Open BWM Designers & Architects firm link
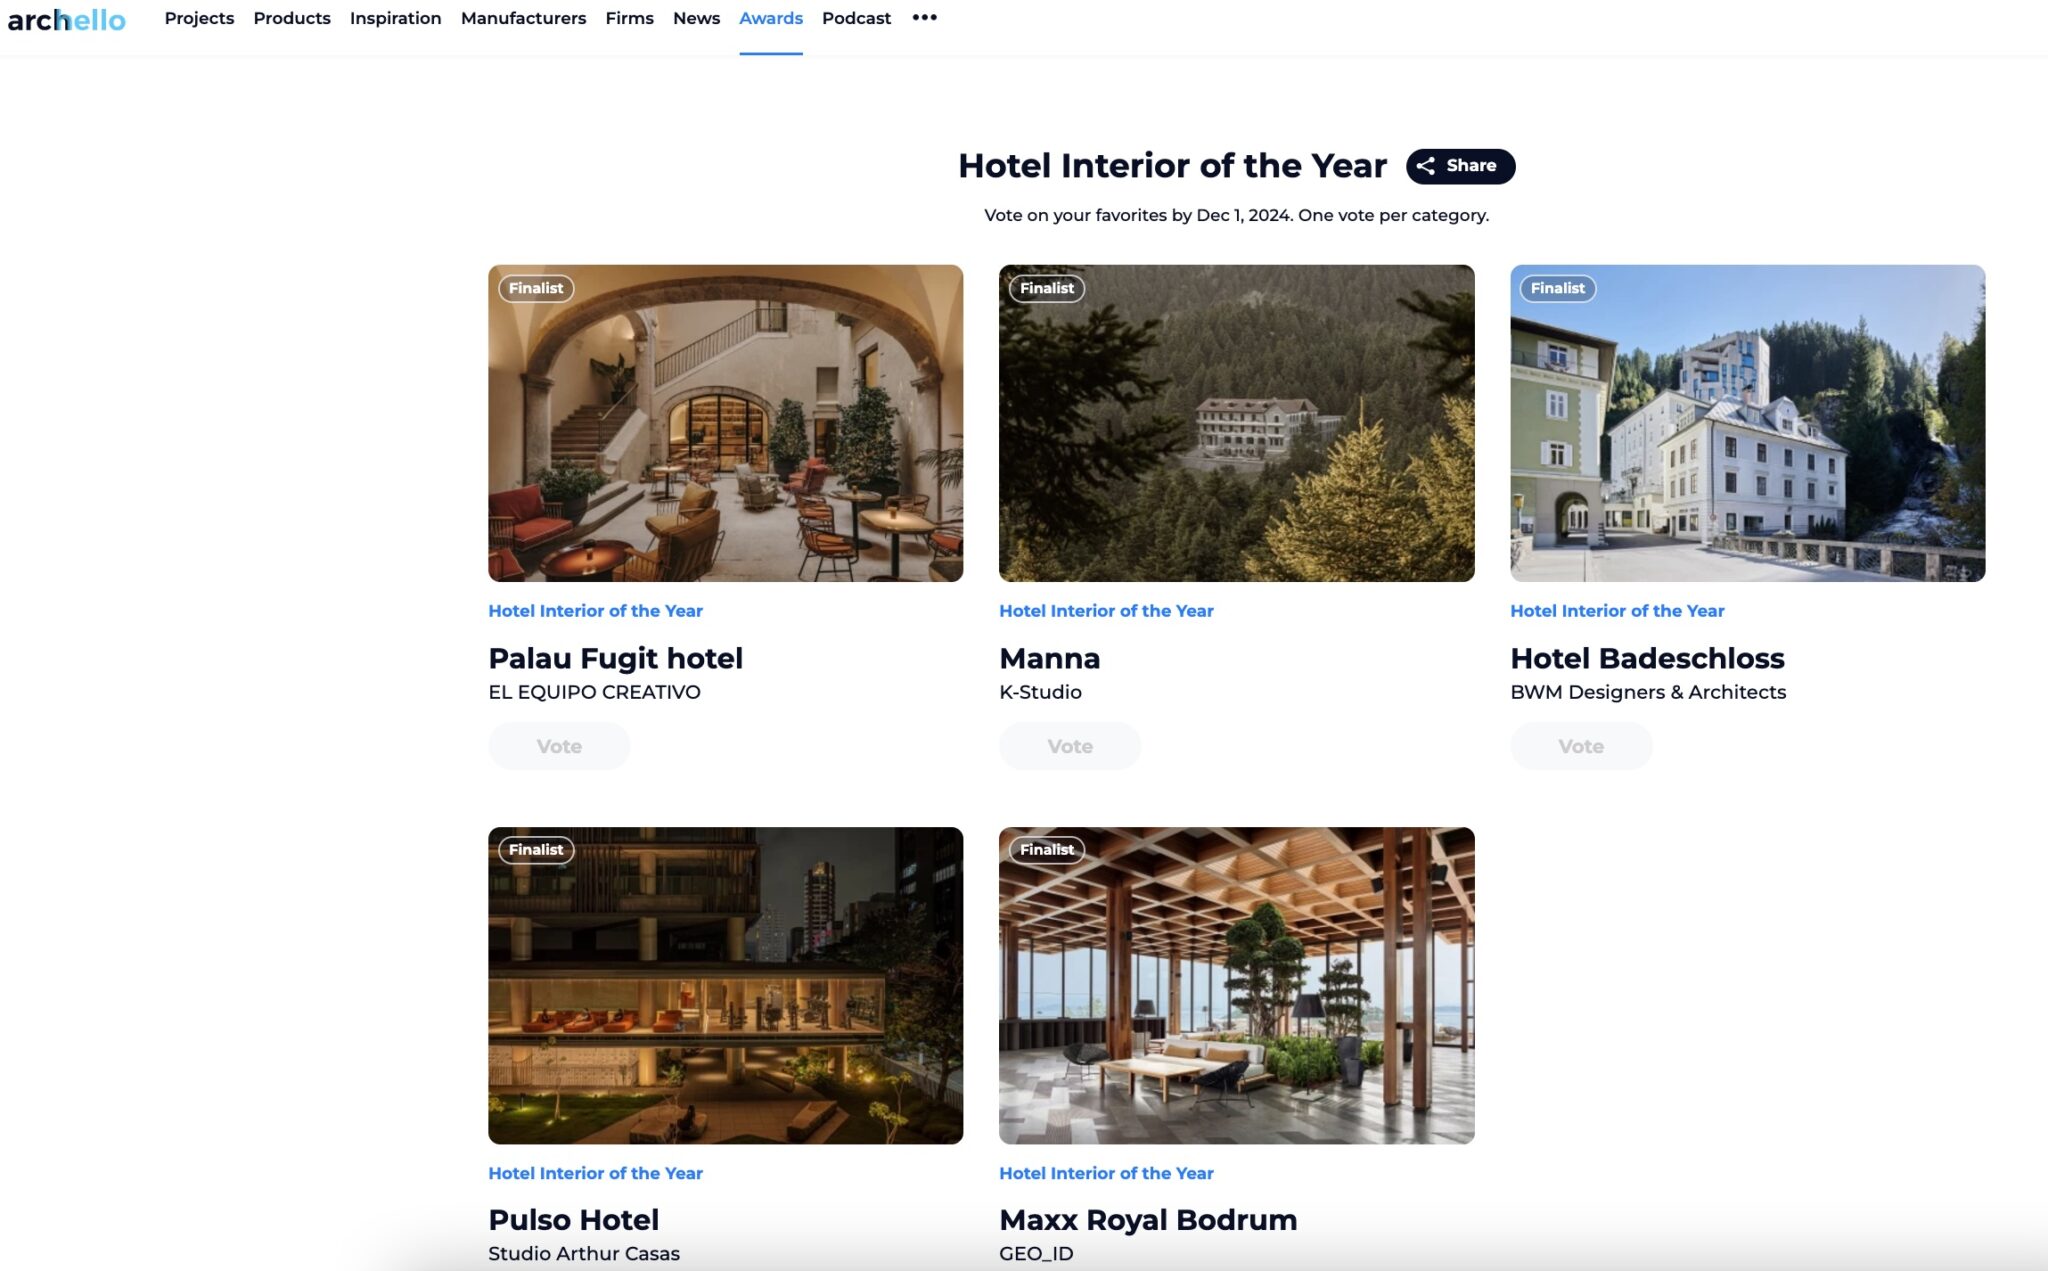This screenshot has height=1271, width=2048. [x=1648, y=692]
